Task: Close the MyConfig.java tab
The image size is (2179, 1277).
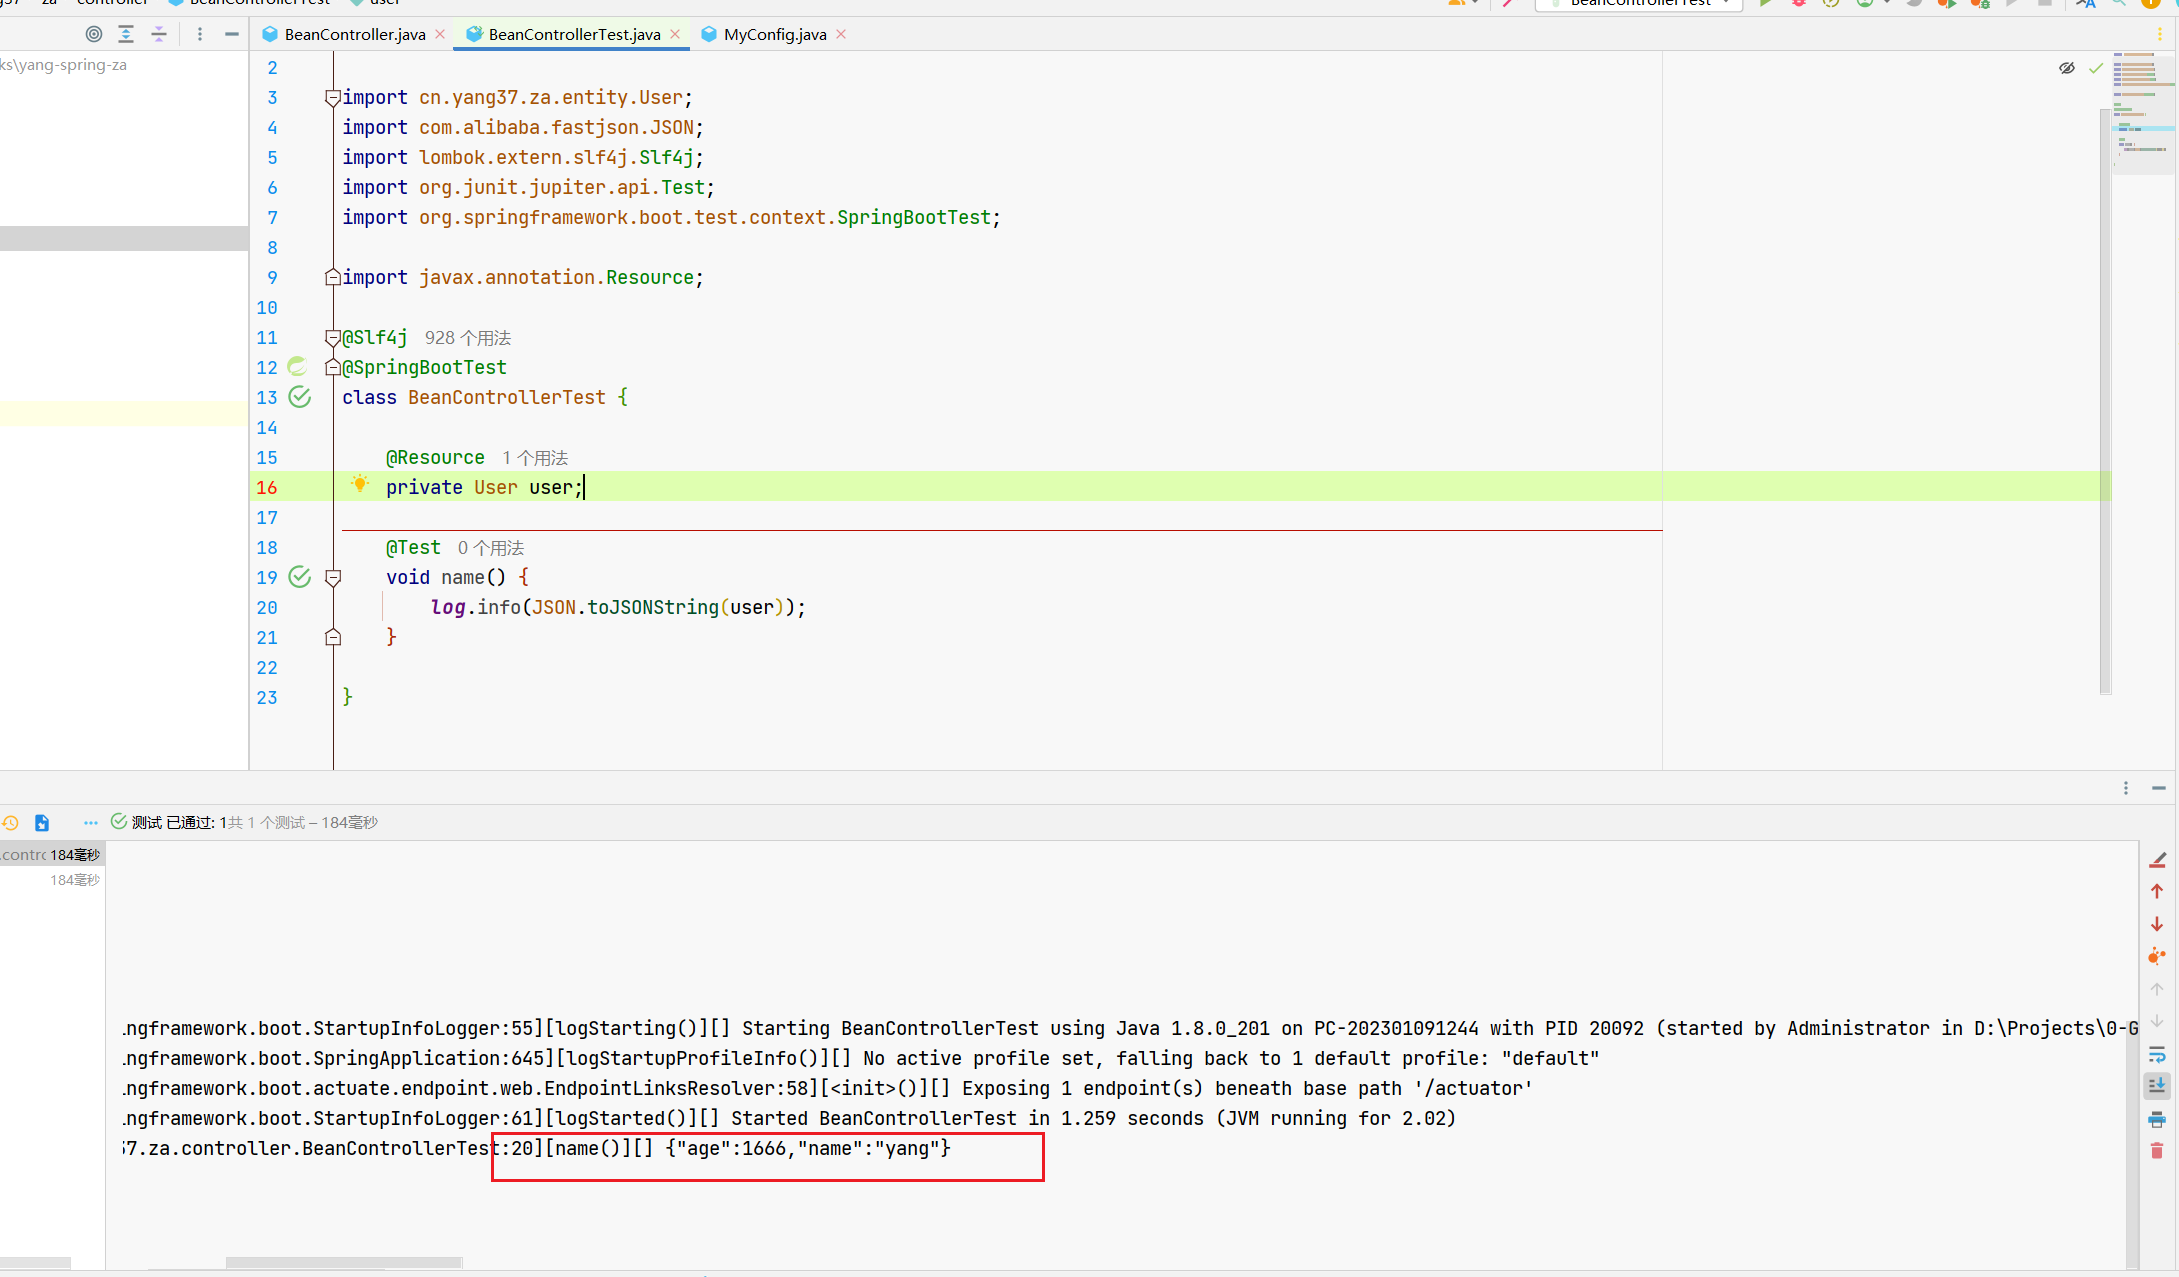Action: pos(841,34)
